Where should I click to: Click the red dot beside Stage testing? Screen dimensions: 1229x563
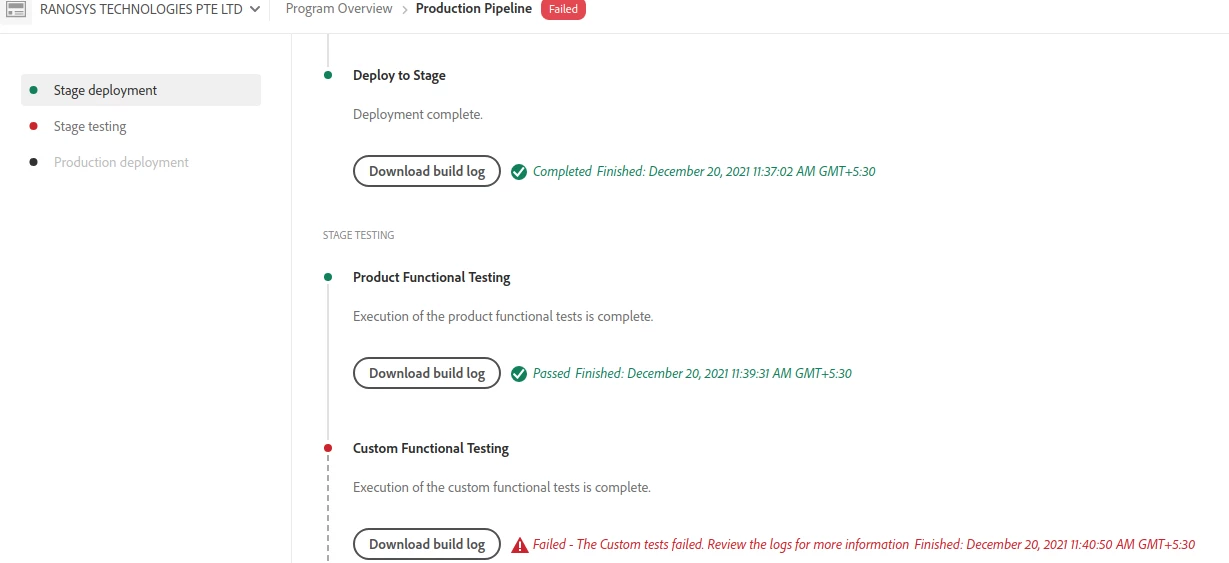pyautogui.click(x=33, y=126)
